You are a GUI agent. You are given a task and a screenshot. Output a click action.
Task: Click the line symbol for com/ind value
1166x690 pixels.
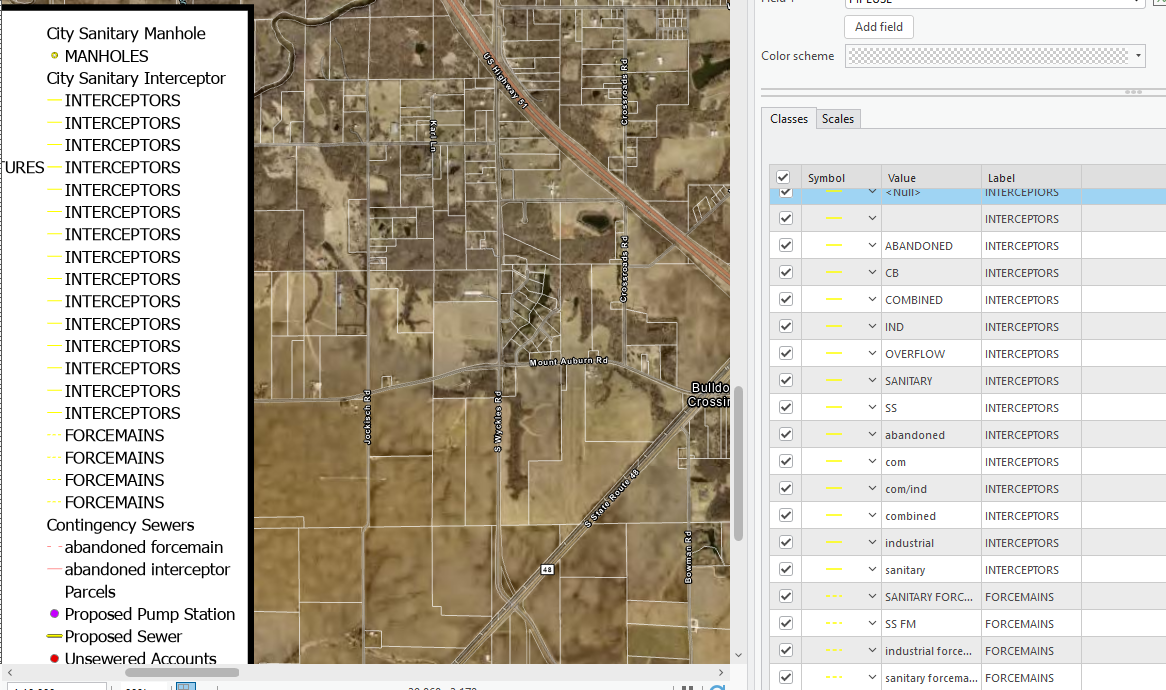pyautogui.click(x=834, y=489)
